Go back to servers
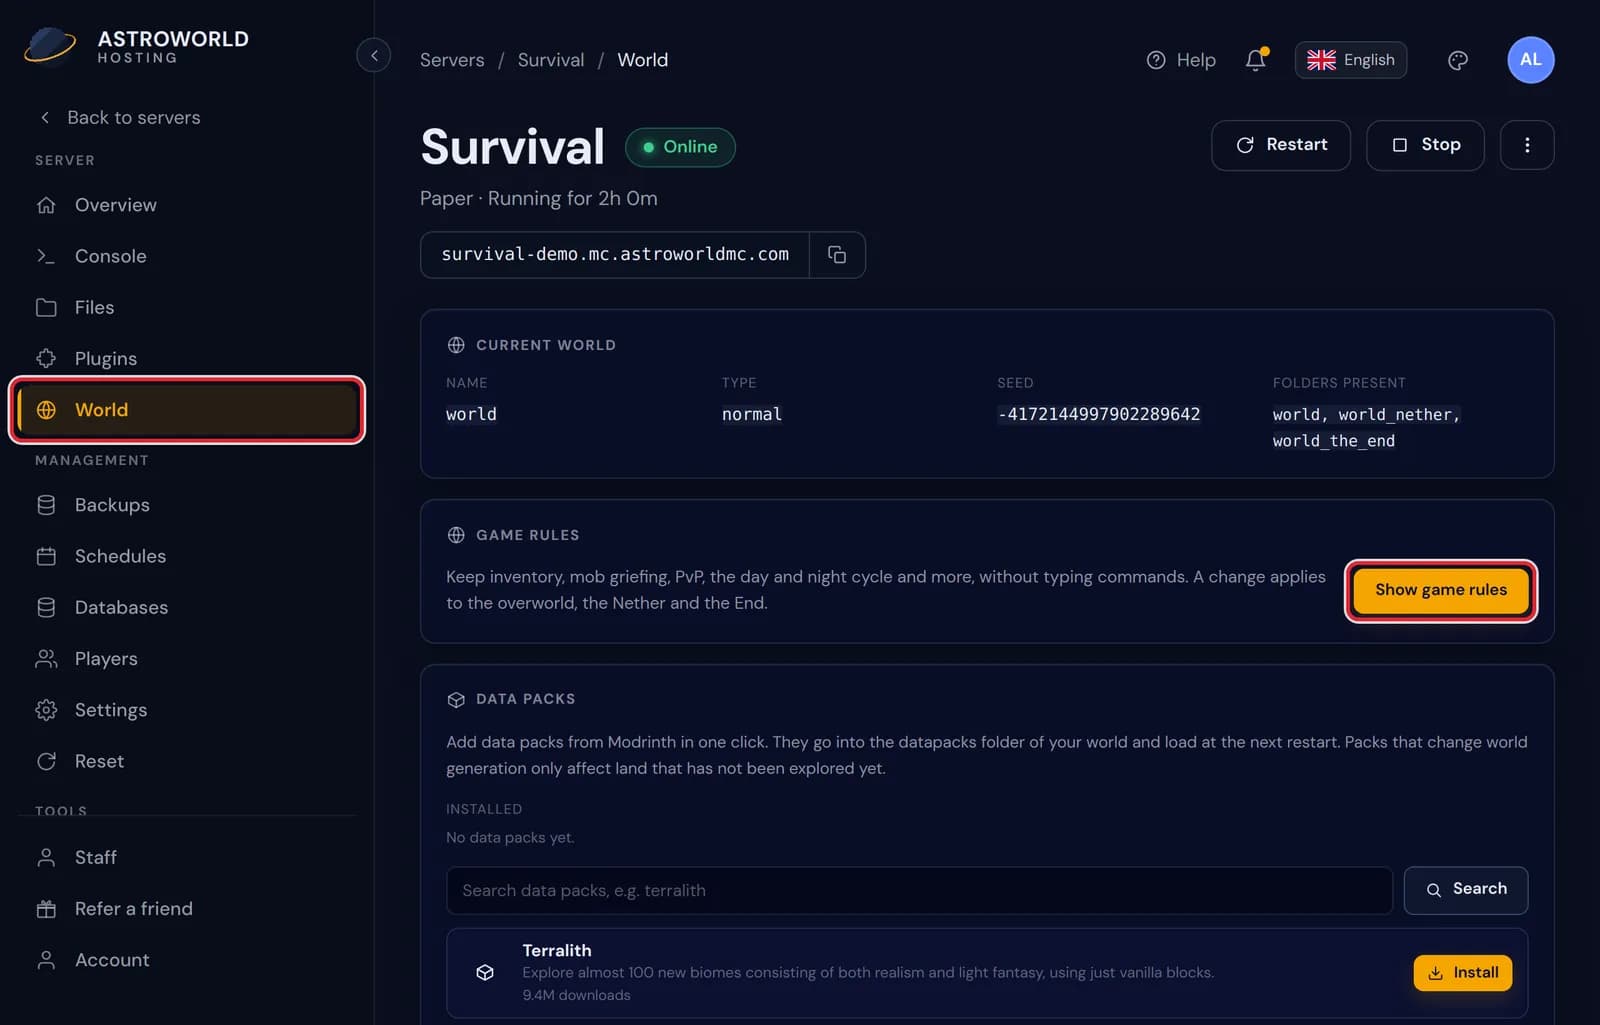The image size is (1600, 1025). (x=119, y=118)
